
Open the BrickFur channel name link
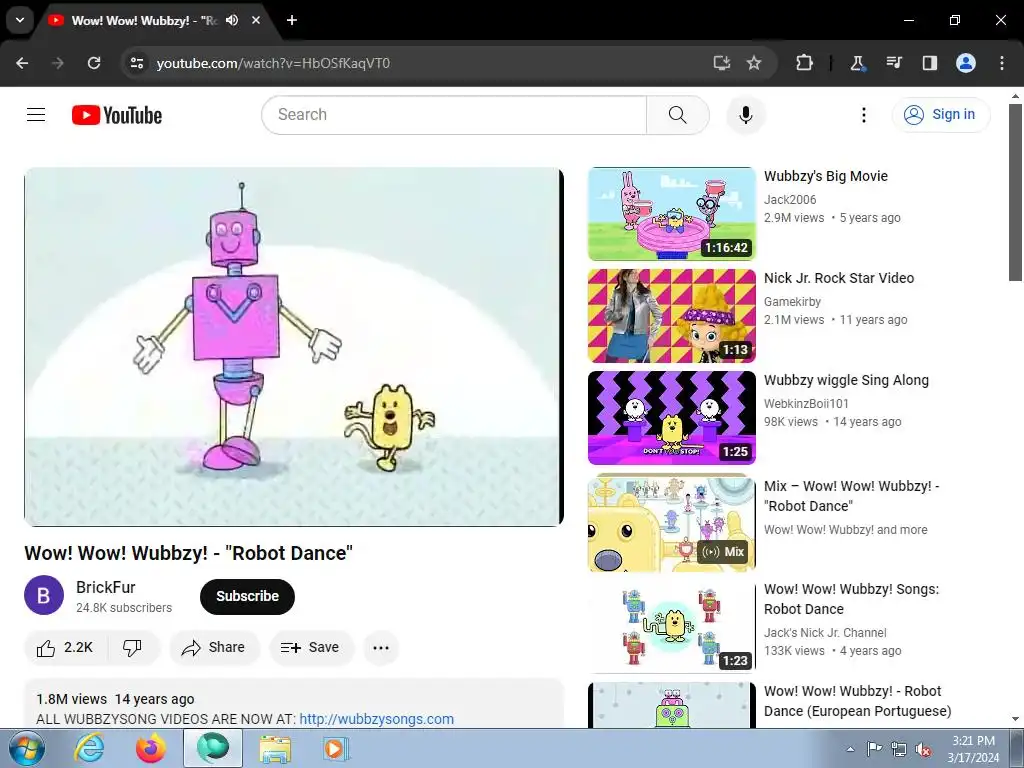click(x=105, y=587)
